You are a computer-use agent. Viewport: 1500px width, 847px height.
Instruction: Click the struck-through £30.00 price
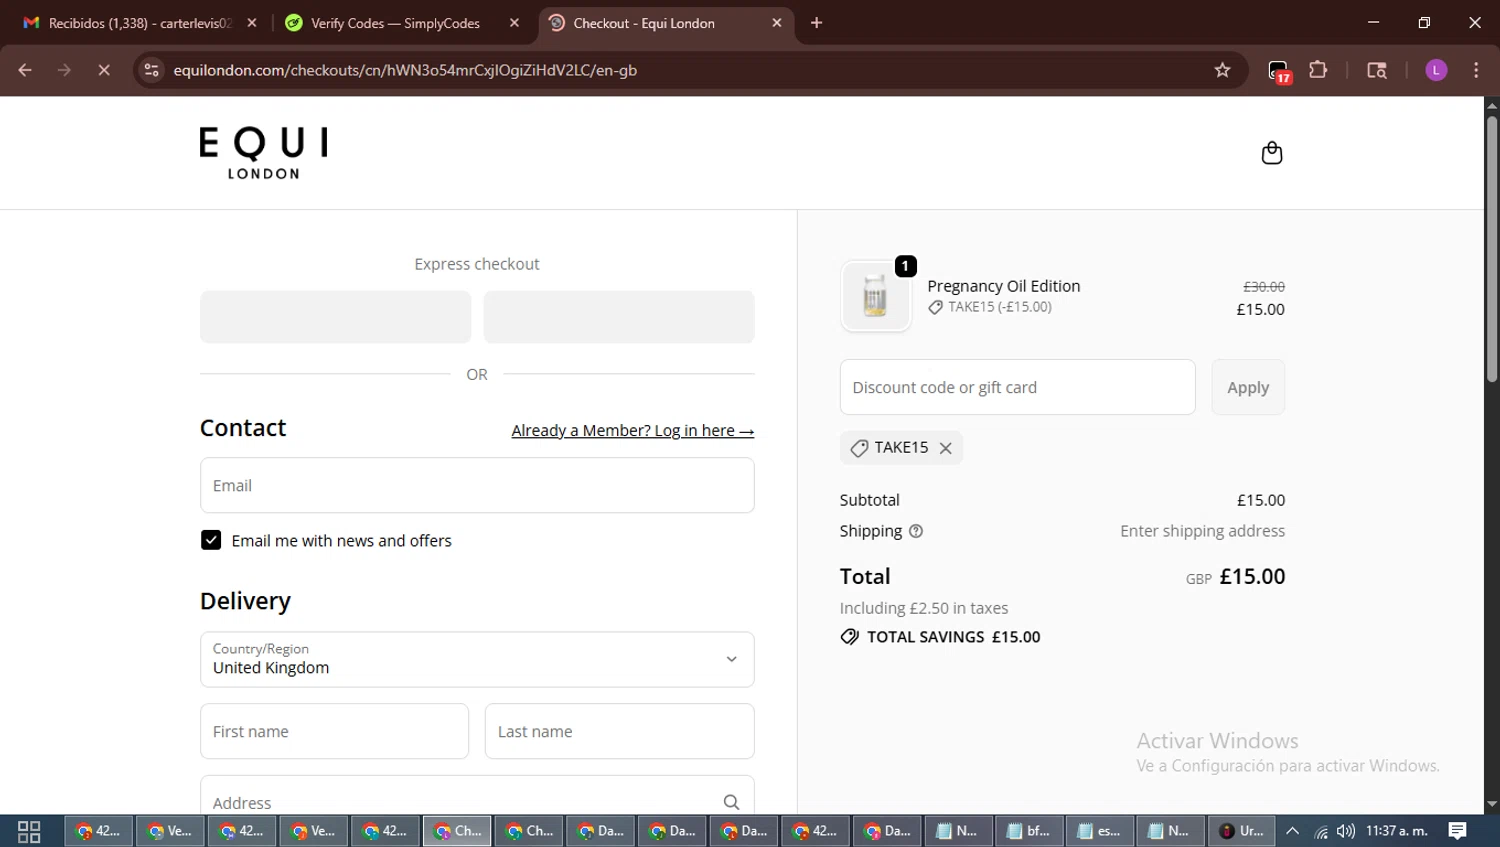pos(1264,287)
